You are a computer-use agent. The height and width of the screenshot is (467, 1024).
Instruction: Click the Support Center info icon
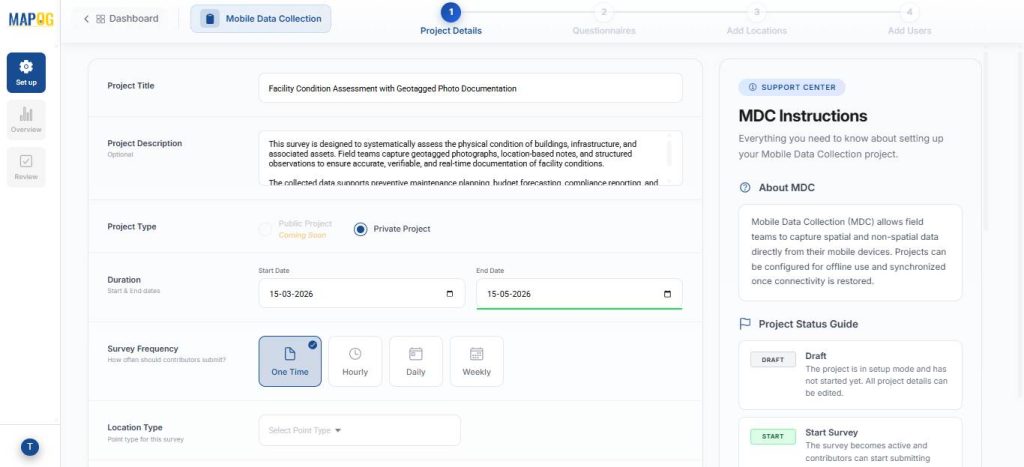pos(752,88)
